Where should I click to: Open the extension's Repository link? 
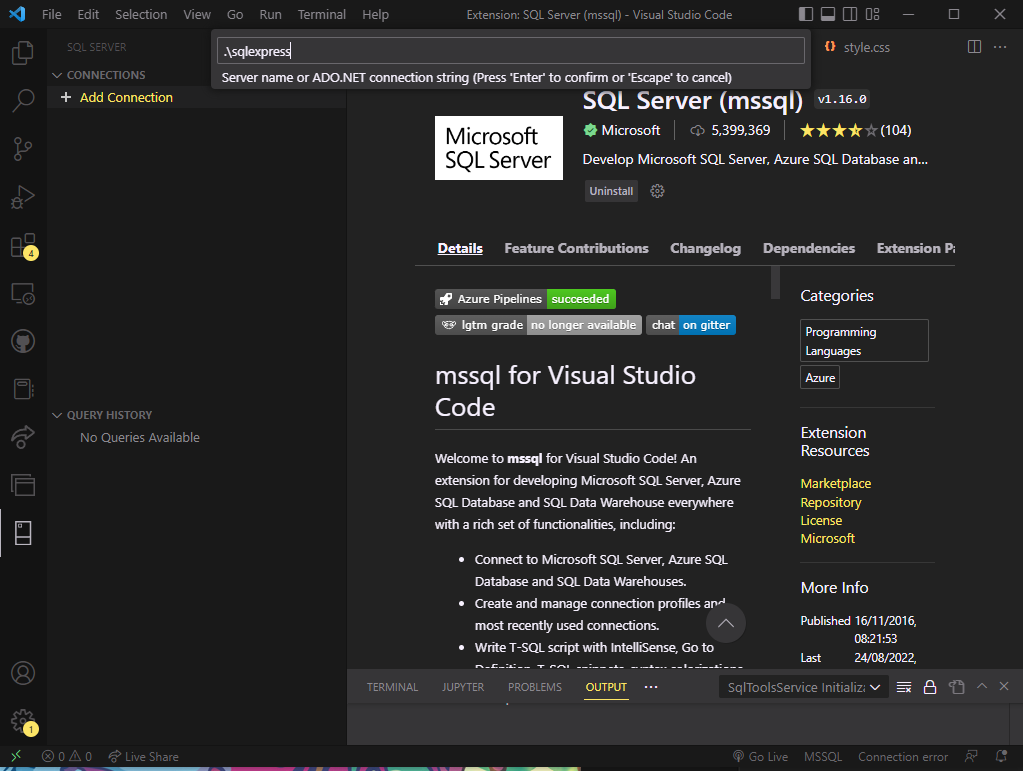pyautogui.click(x=830, y=502)
